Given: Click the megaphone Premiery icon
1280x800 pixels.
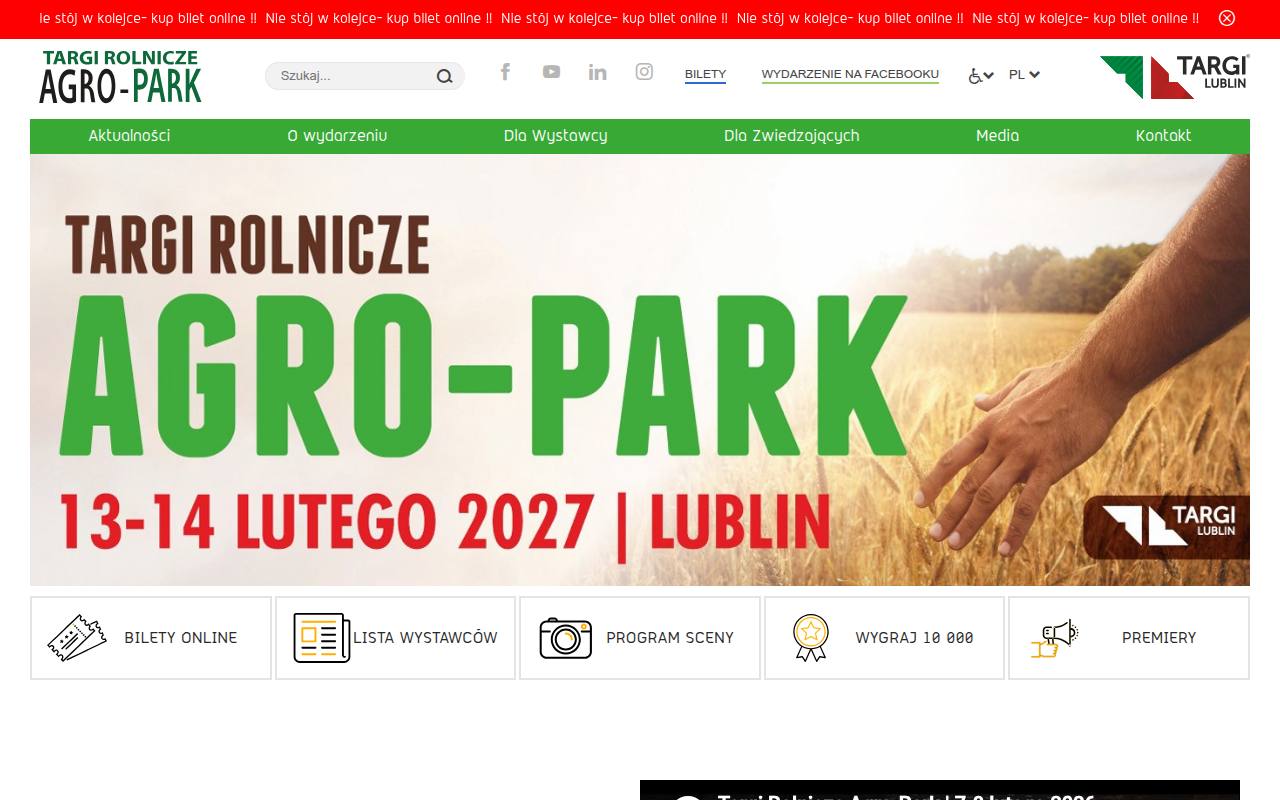Looking at the screenshot, I should click(x=1055, y=638).
